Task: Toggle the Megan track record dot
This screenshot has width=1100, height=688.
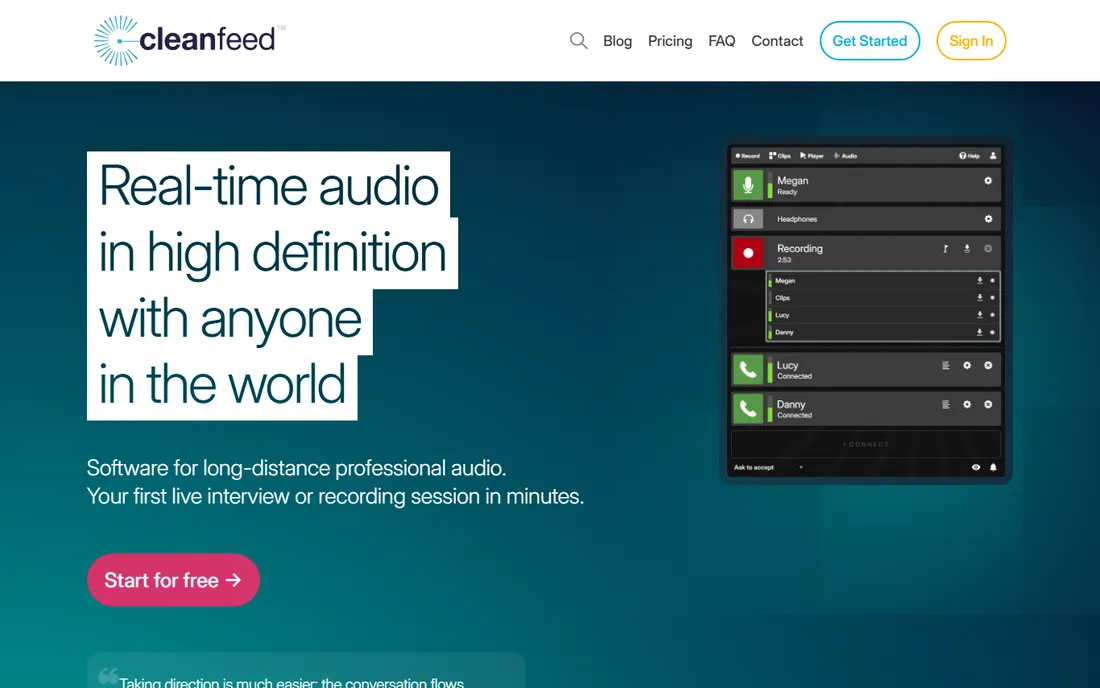Action: [992, 281]
